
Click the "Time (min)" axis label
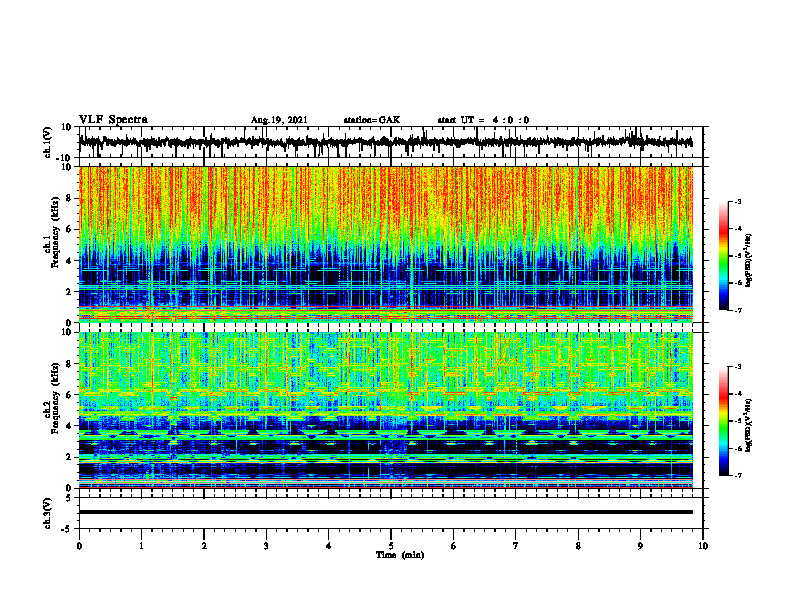400,555
